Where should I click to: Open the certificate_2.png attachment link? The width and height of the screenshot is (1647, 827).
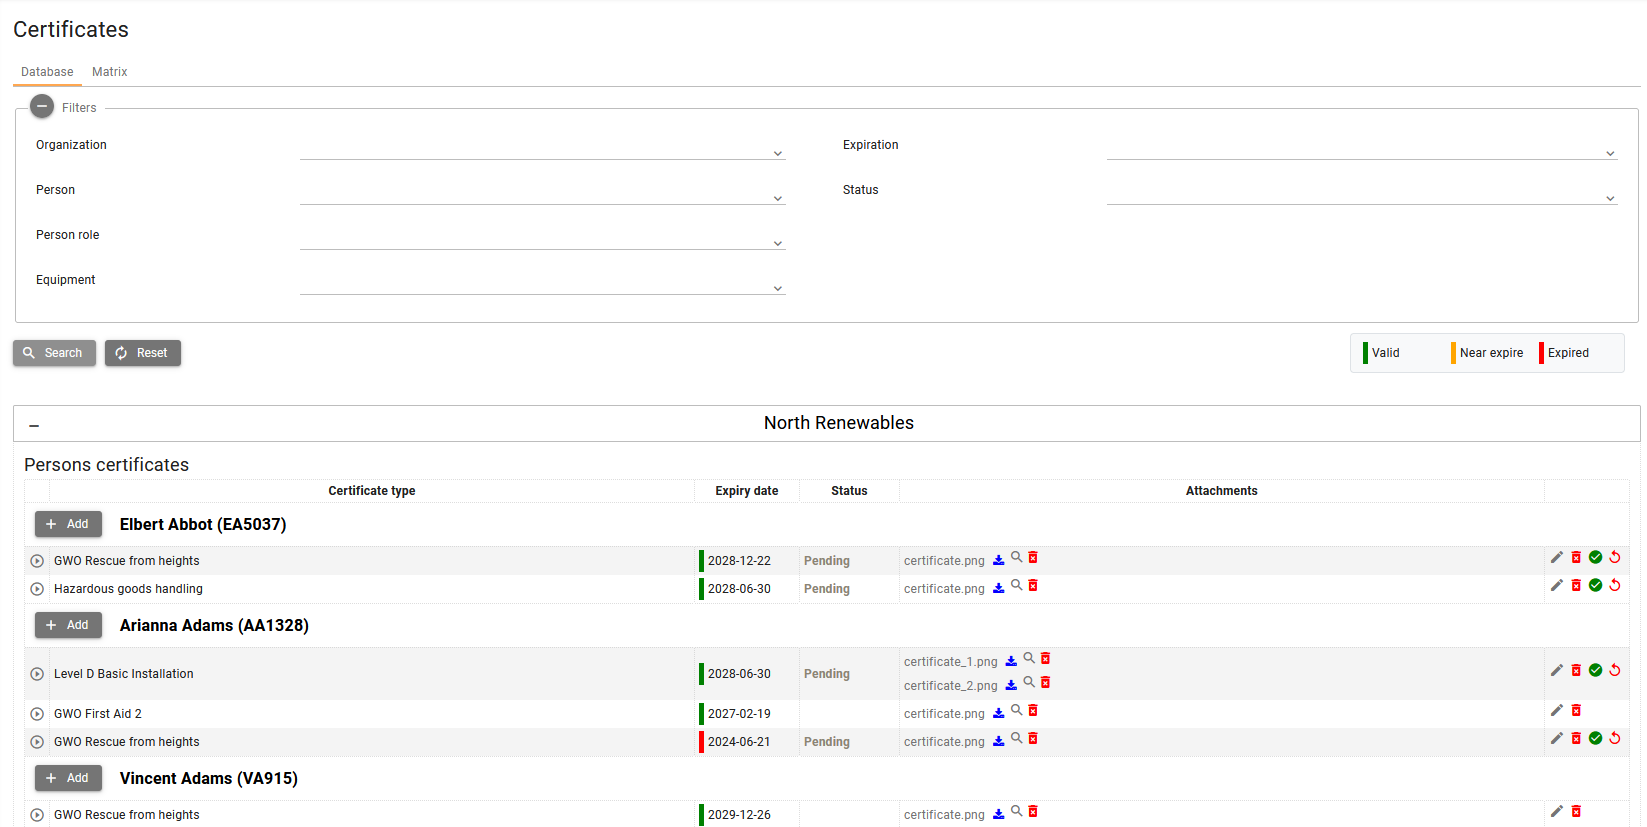click(950, 686)
